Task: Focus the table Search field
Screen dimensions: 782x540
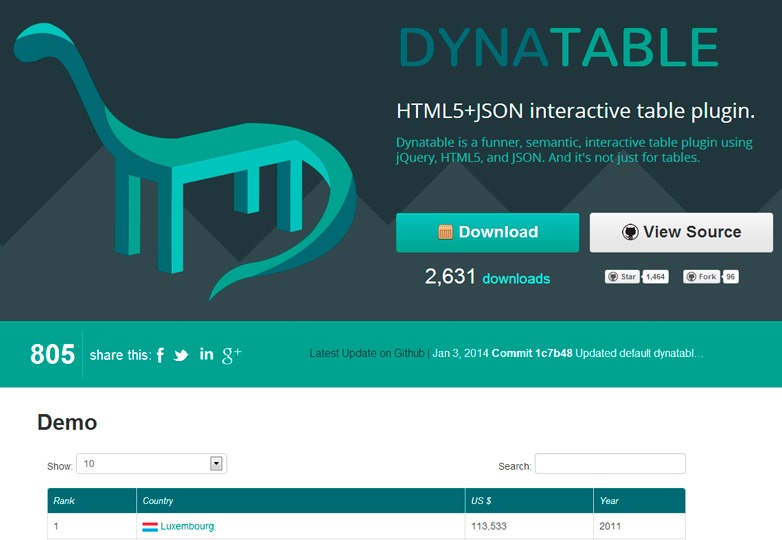Action: [x=610, y=464]
